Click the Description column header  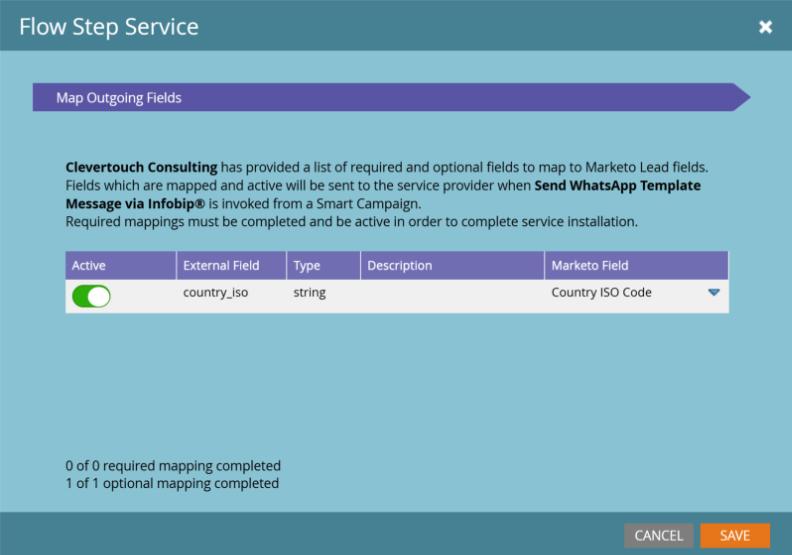(x=452, y=266)
